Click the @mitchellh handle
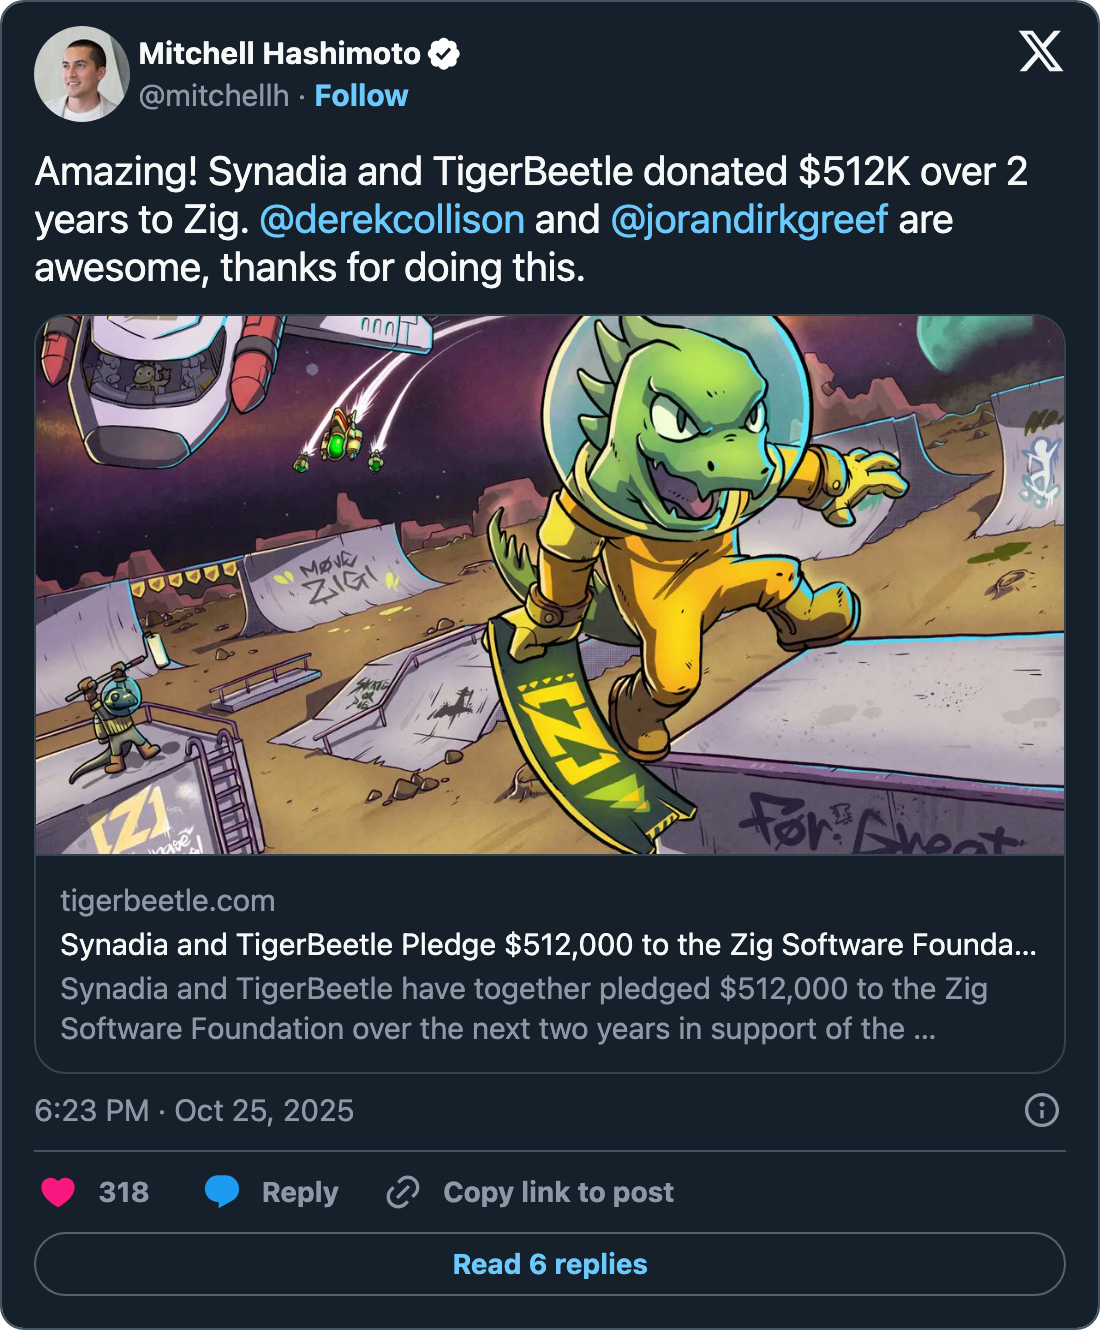The height and width of the screenshot is (1330, 1100). [214, 96]
